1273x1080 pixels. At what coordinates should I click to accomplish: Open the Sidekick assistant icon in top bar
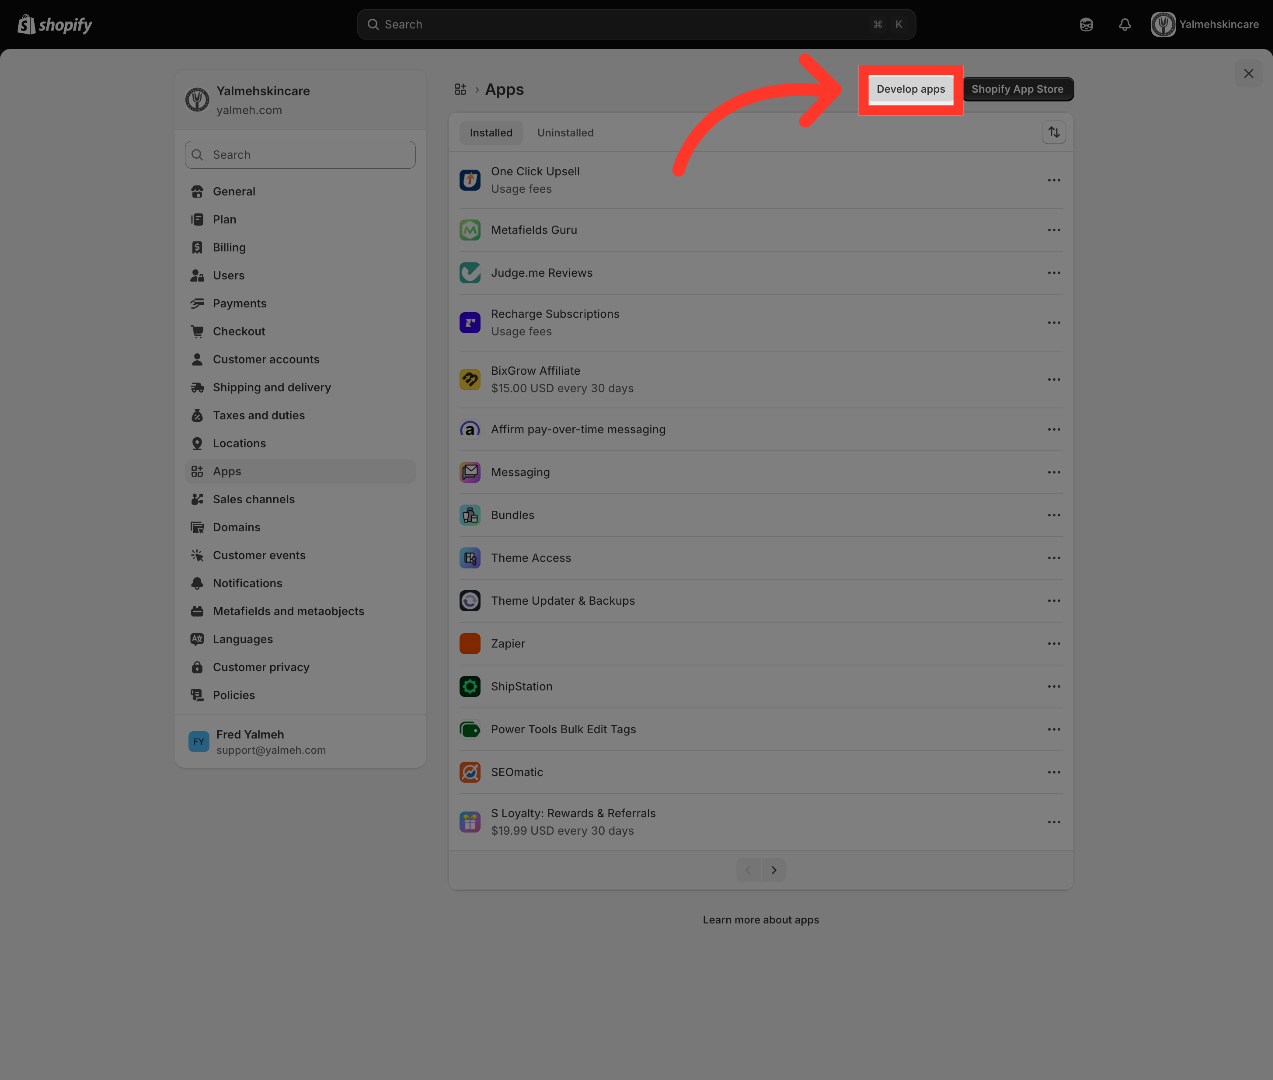coord(1087,25)
